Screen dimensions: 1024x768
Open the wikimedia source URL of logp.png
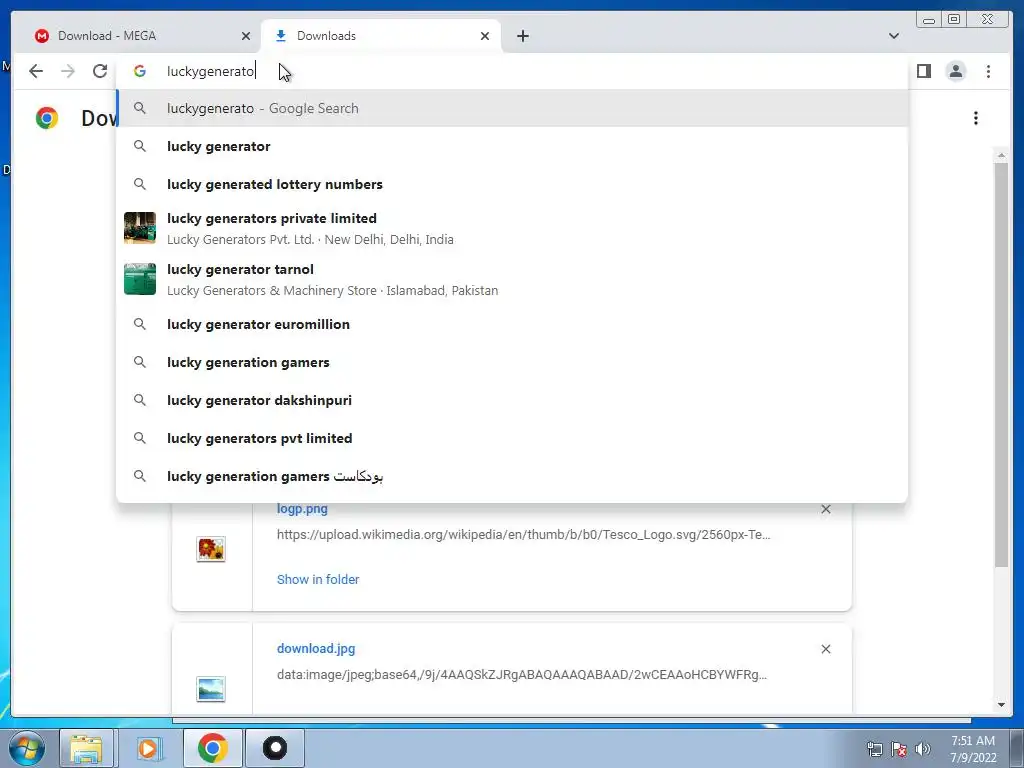click(524, 535)
